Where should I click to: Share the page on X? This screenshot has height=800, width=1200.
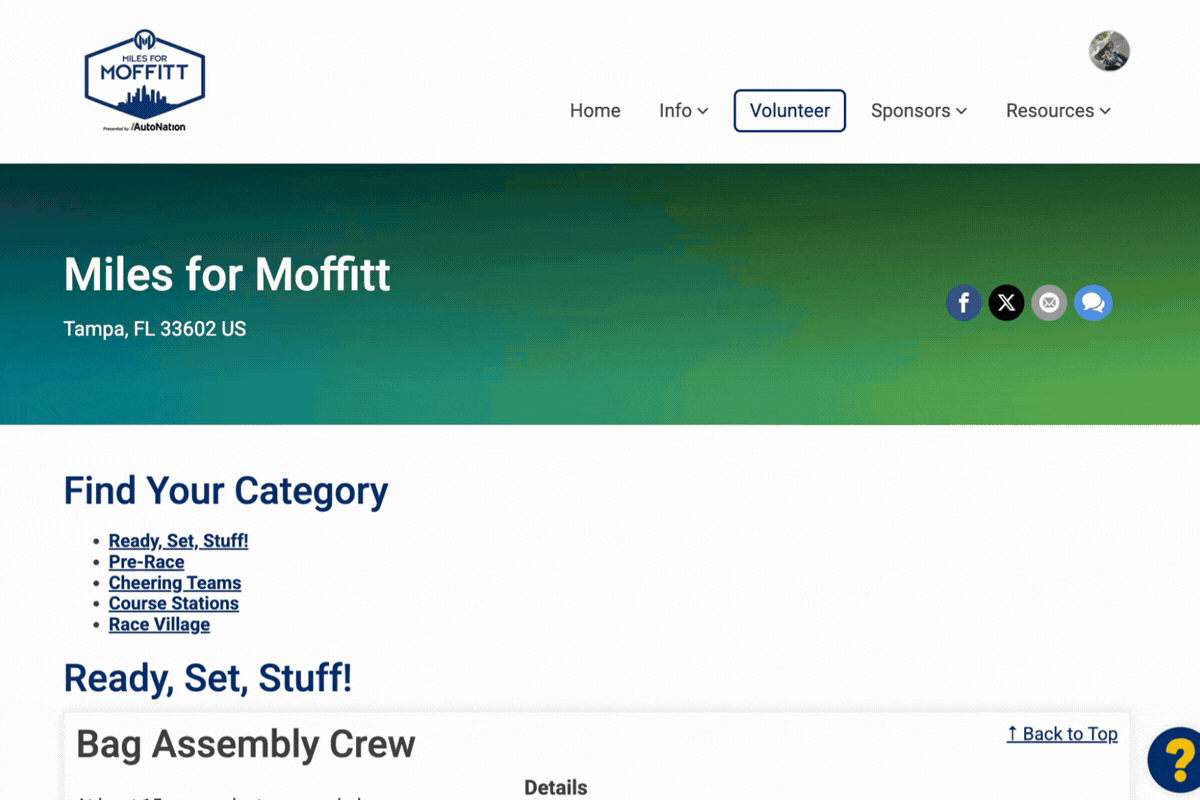[x=1006, y=302]
